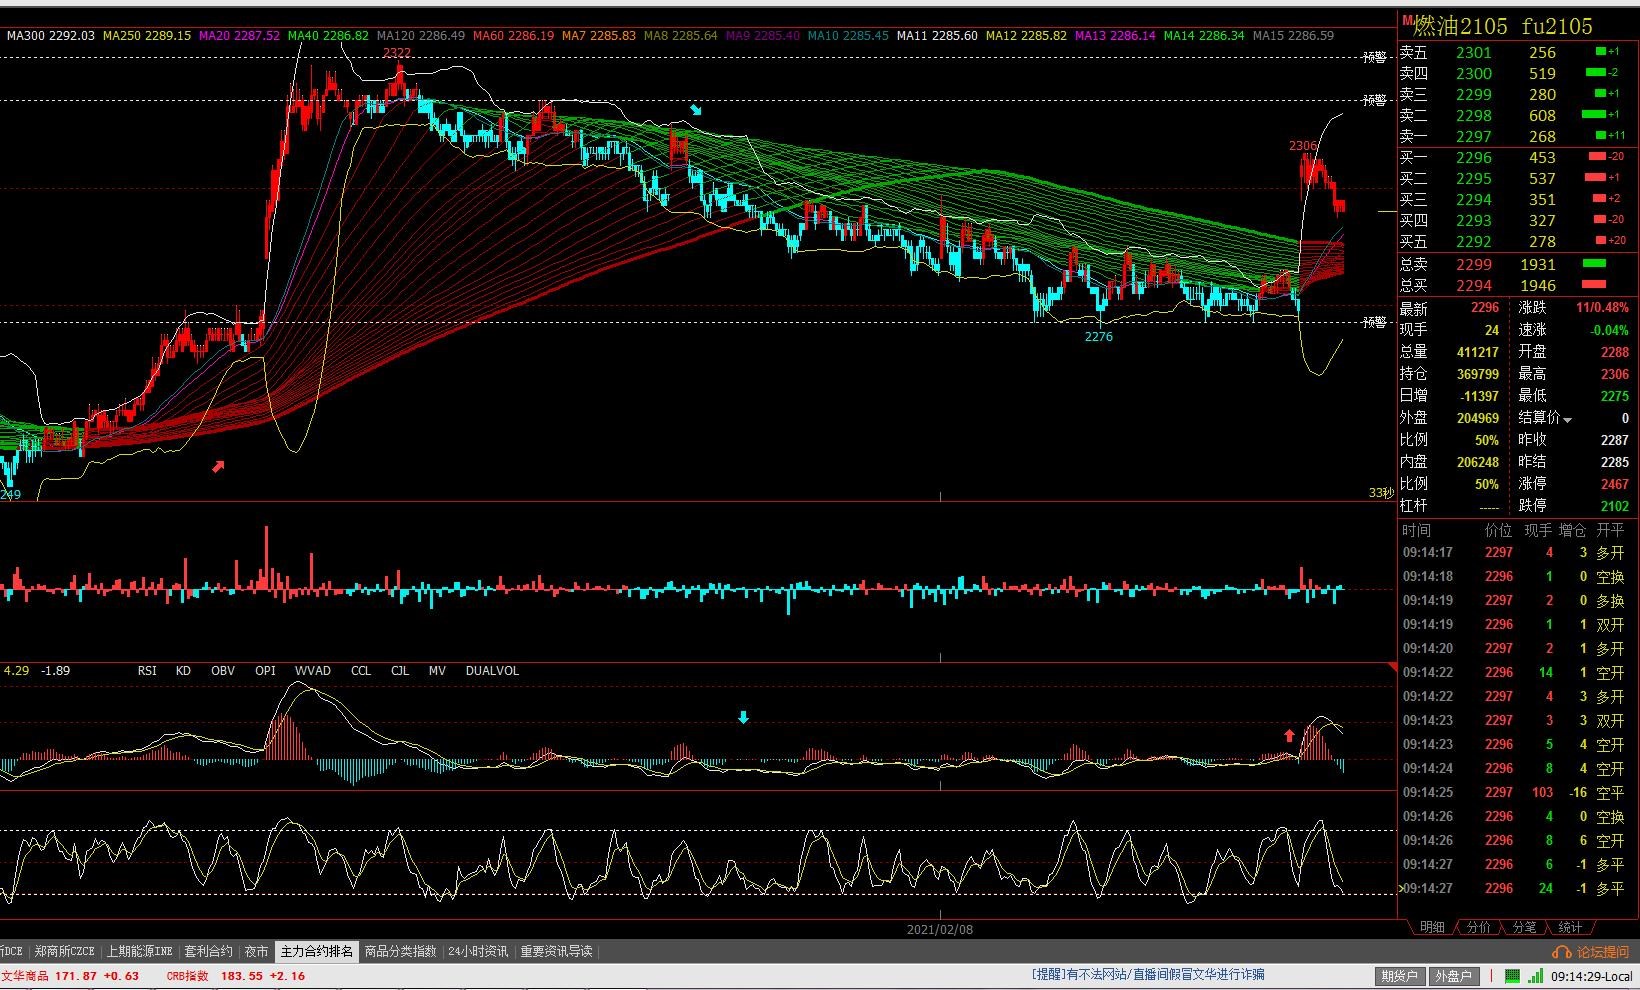Open the 套利合约 tab
Viewport: 1640px width, 990px height.
click(208, 951)
